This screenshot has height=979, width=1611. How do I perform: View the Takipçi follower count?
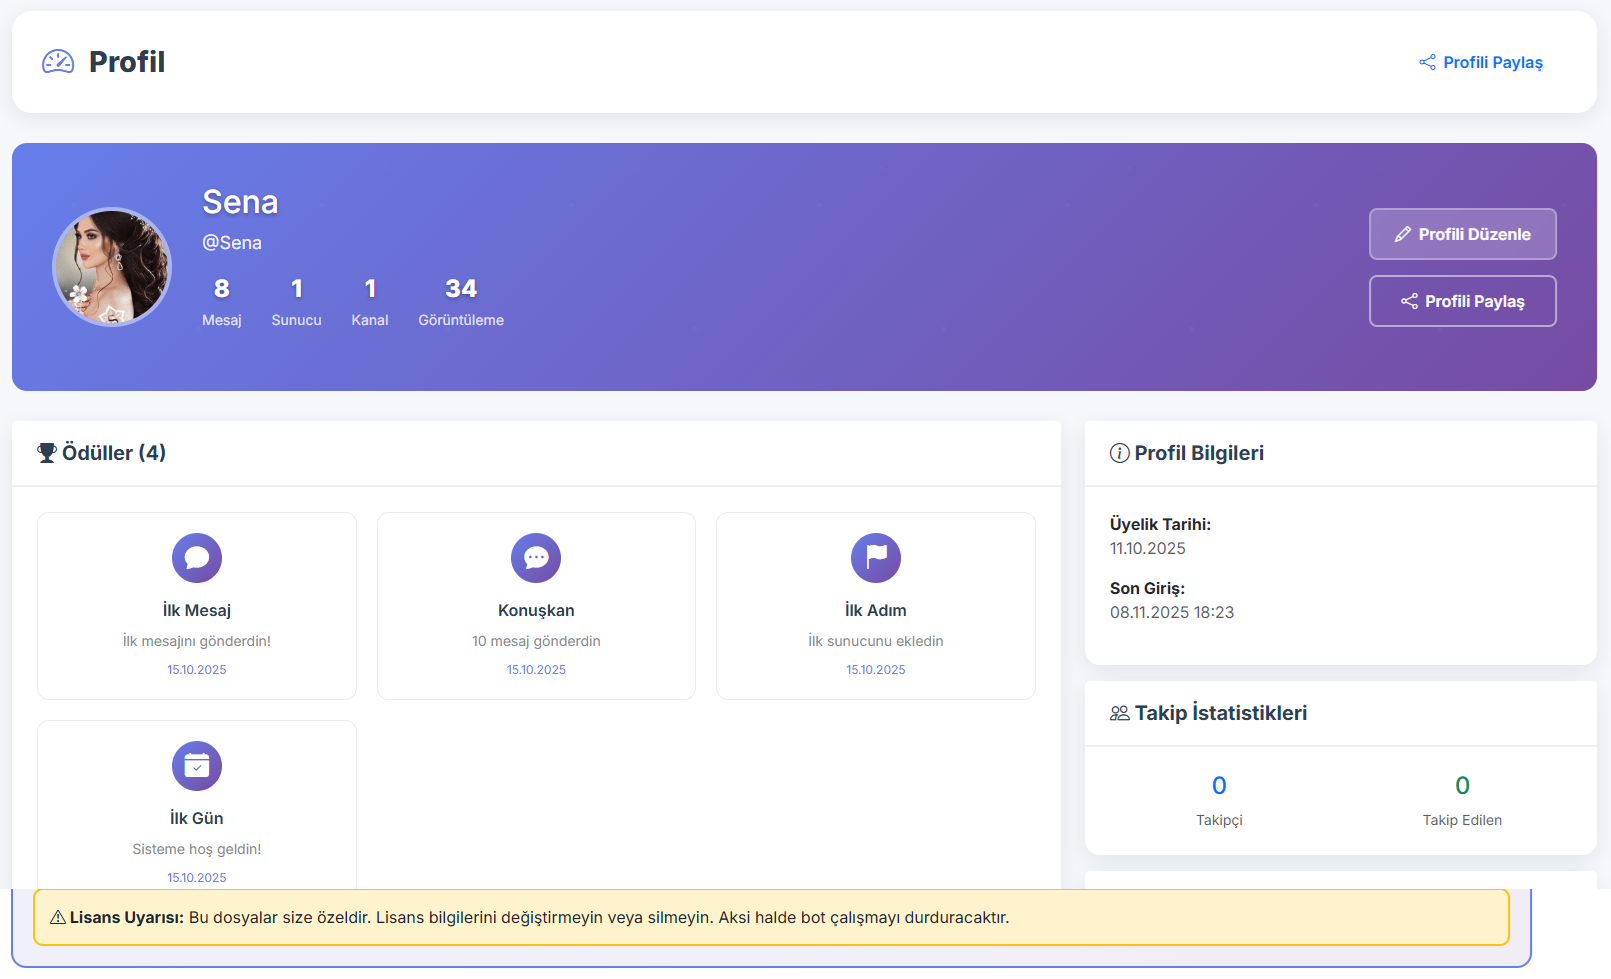(x=1219, y=800)
